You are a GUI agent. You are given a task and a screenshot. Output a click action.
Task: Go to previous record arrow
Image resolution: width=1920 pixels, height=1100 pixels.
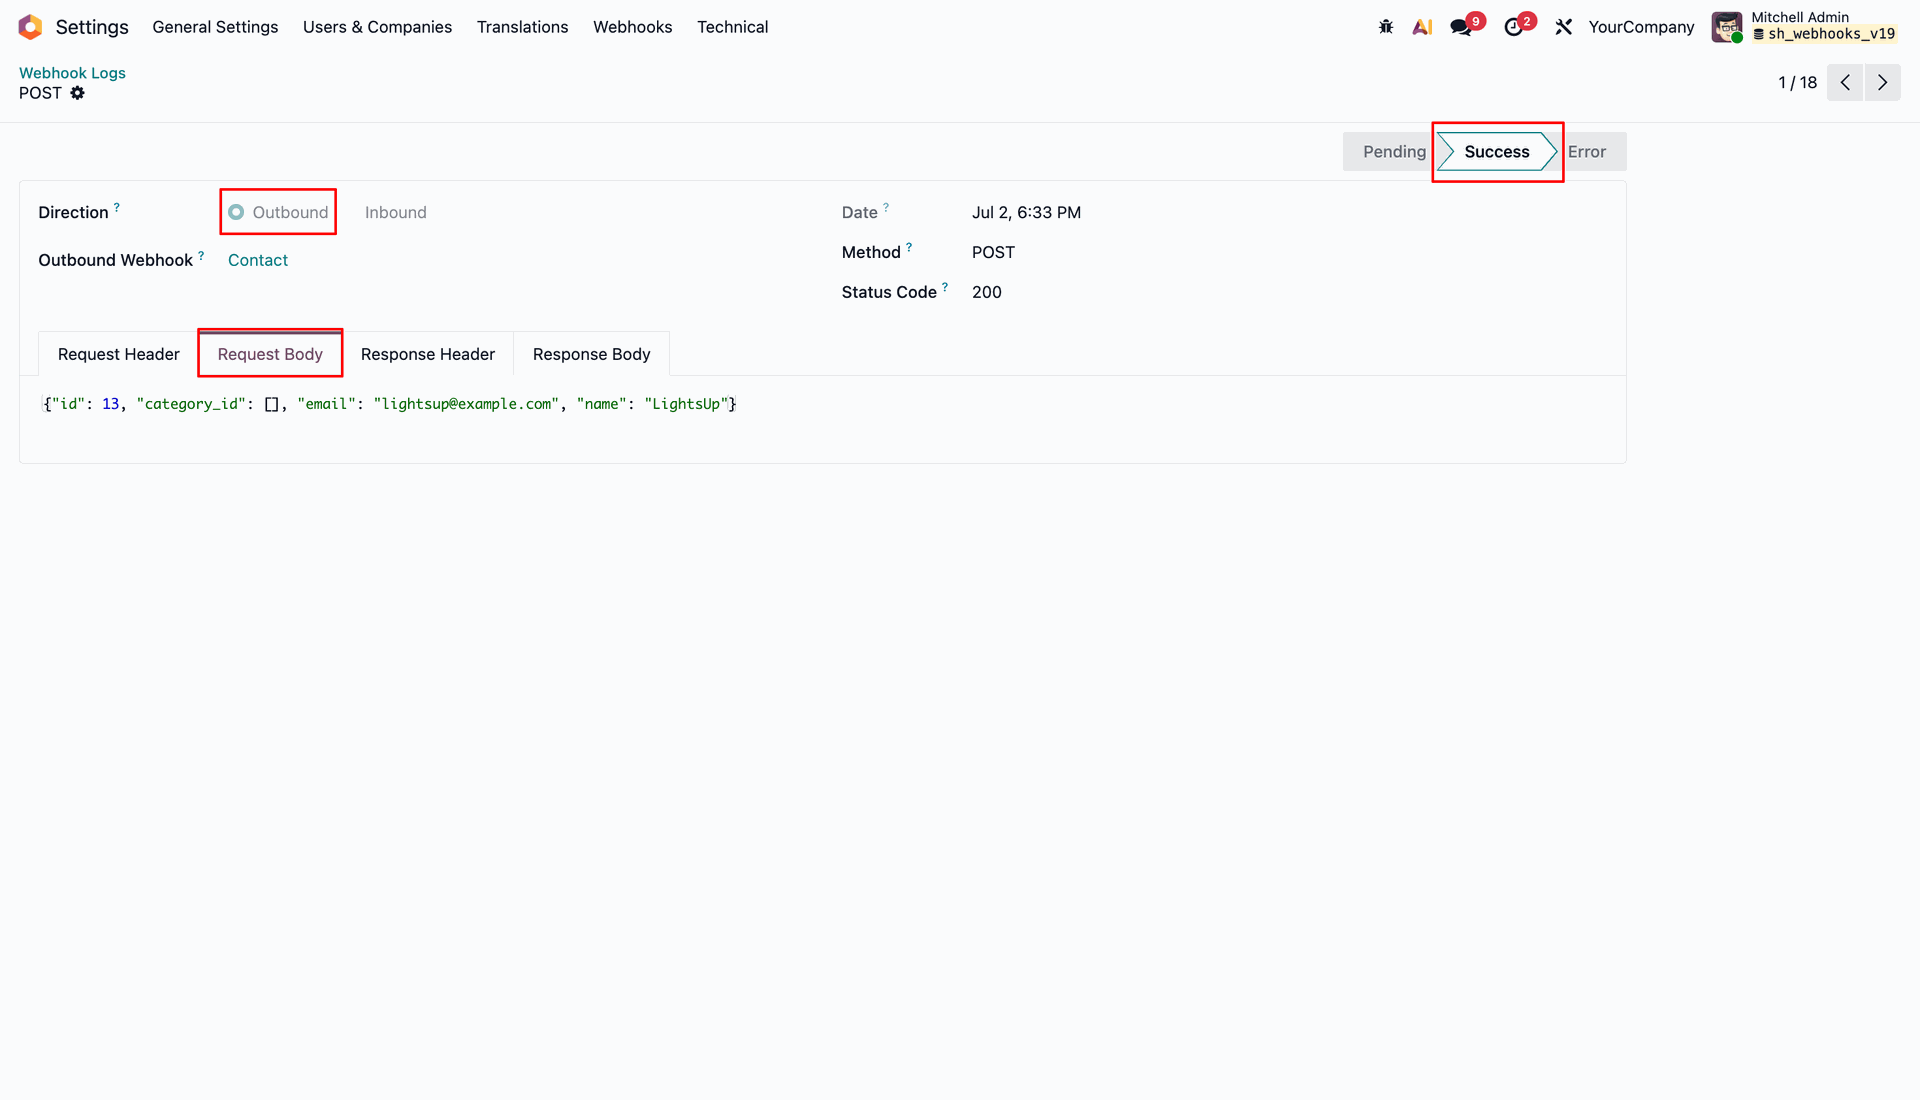coord(1845,82)
